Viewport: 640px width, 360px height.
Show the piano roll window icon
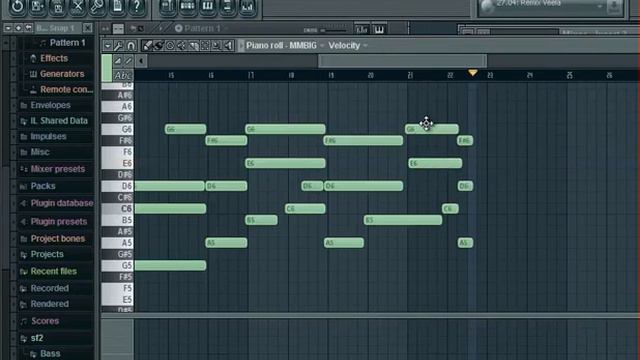[x=207, y=6]
